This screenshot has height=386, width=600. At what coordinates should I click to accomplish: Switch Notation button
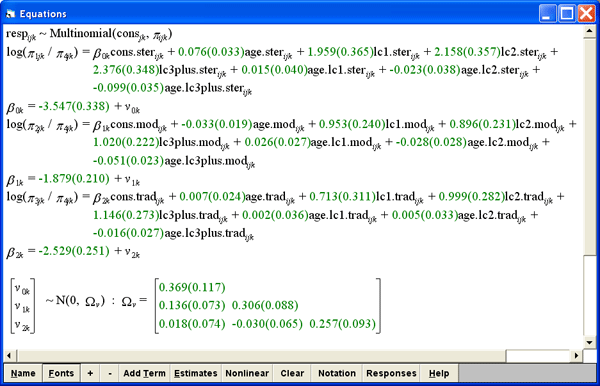(337, 373)
